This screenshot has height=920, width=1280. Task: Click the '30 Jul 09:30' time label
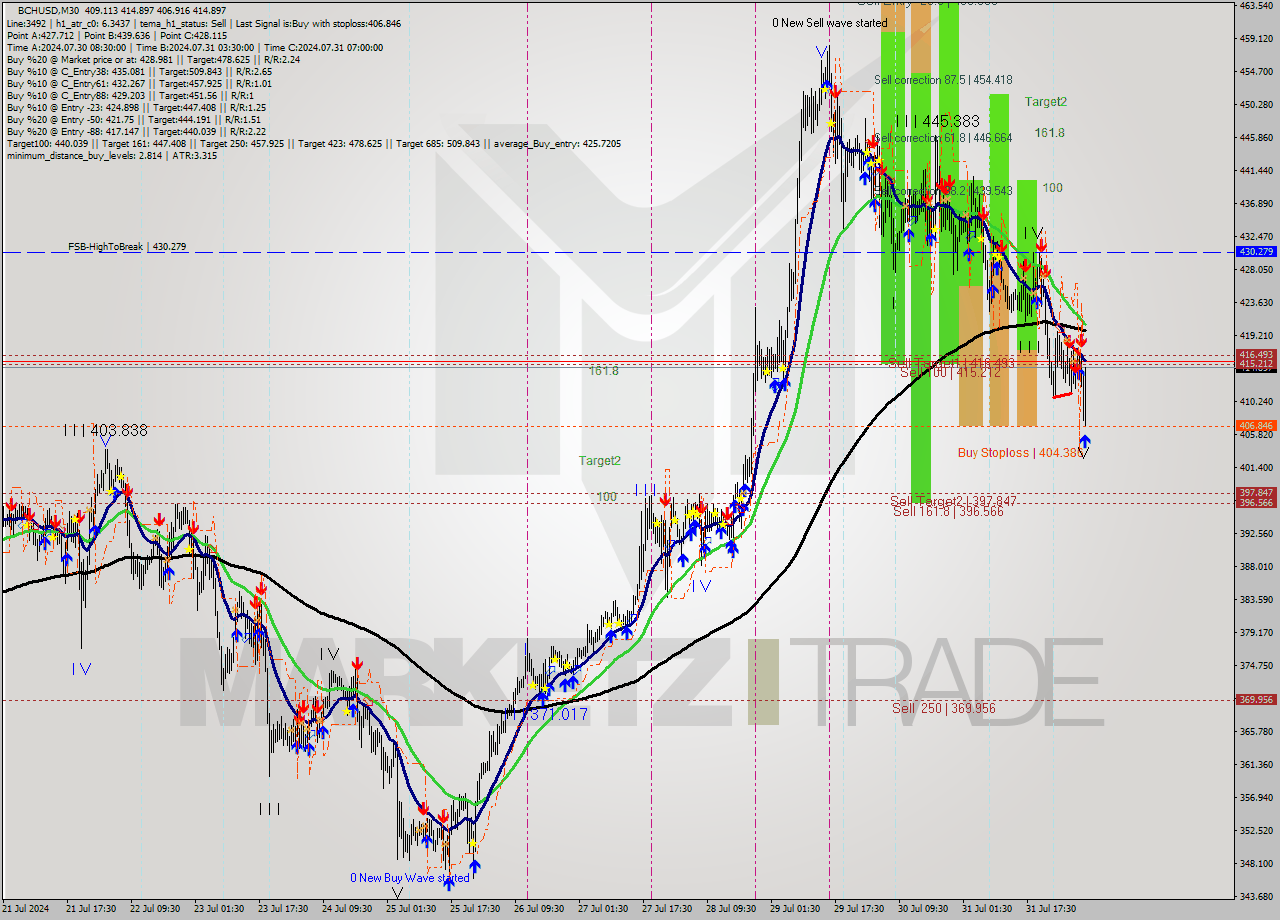point(925,909)
